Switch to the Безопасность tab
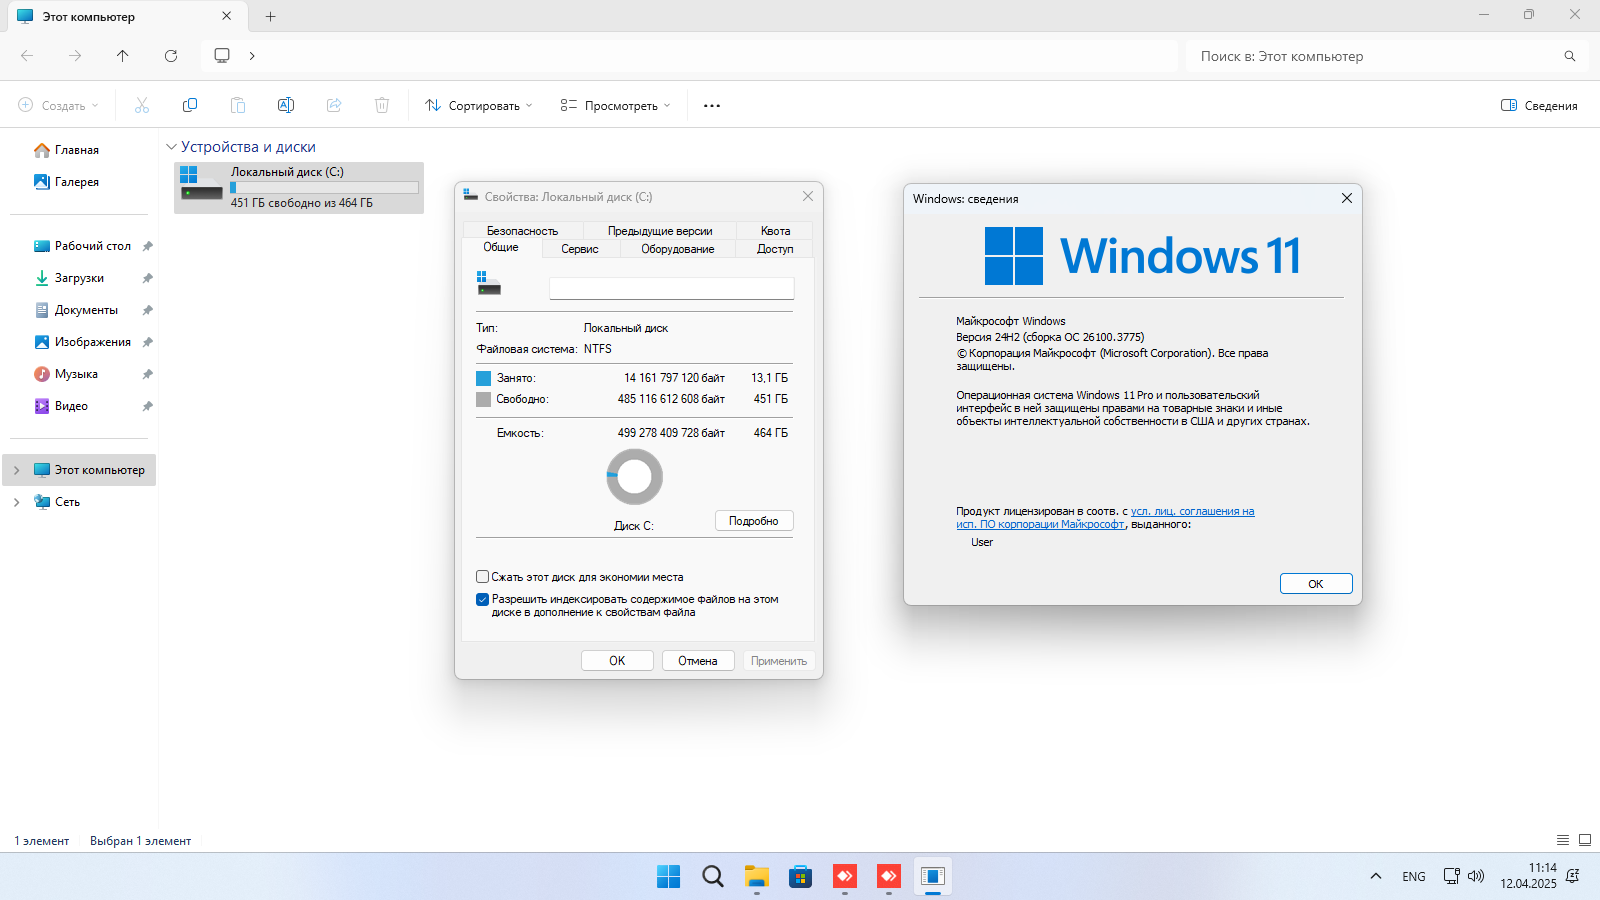Screen dimensions: 1600x900 pyautogui.click(x=522, y=231)
